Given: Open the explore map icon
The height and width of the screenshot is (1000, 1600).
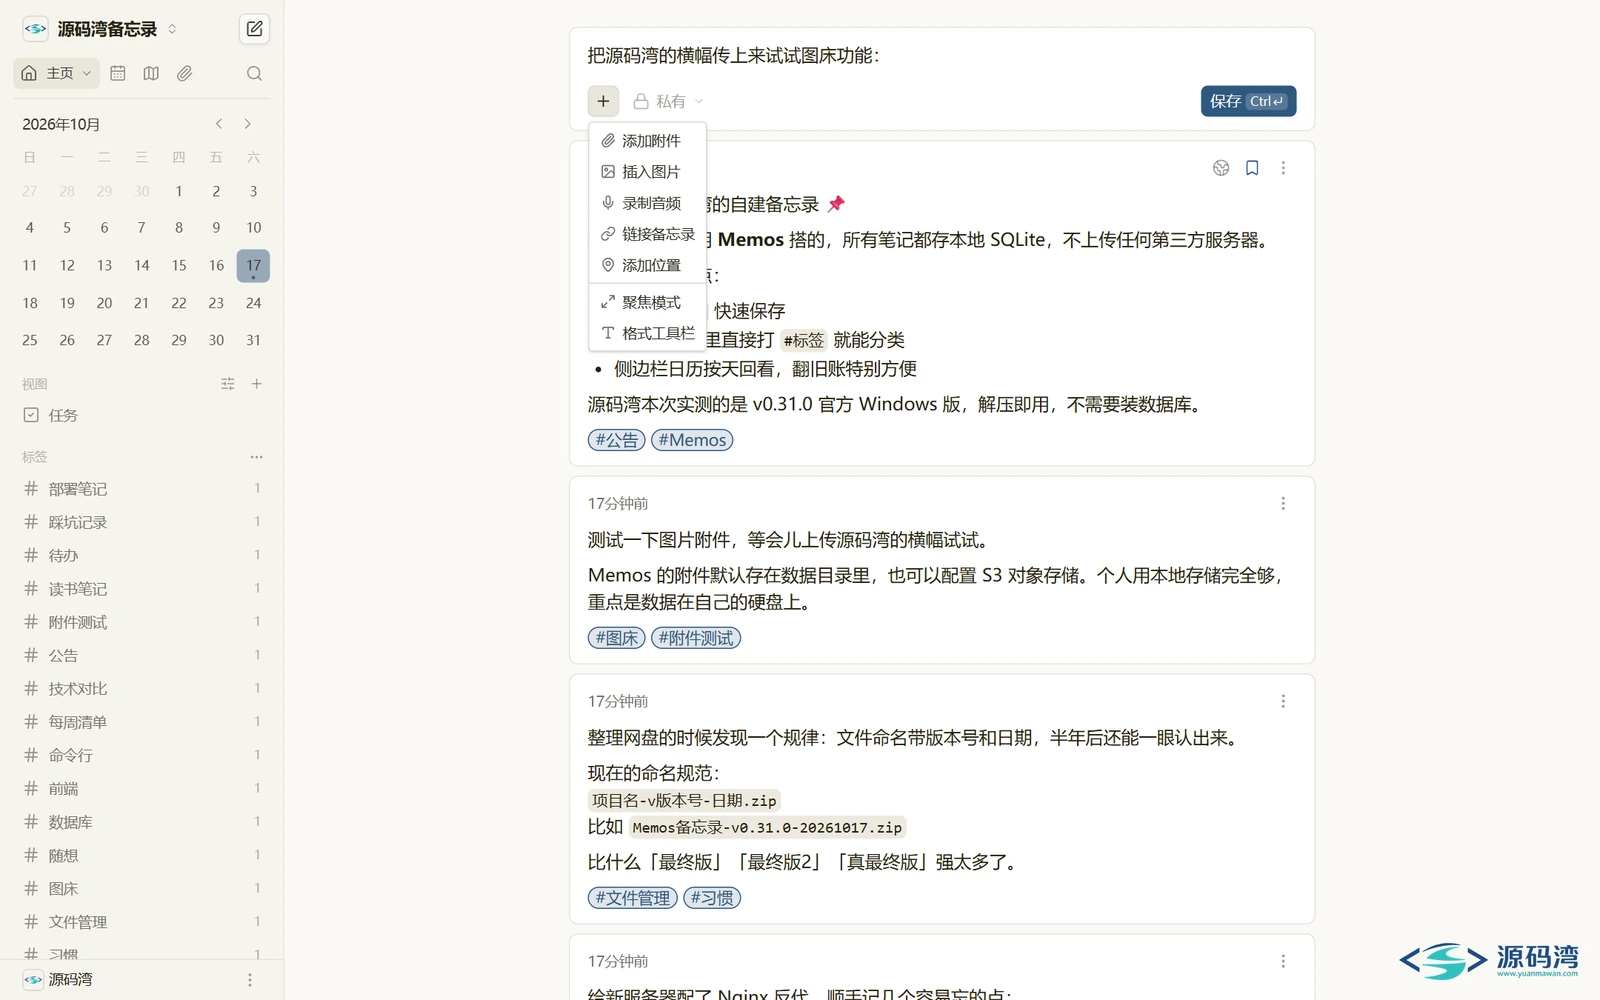Looking at the screenshot, I should tap(151, 73).
